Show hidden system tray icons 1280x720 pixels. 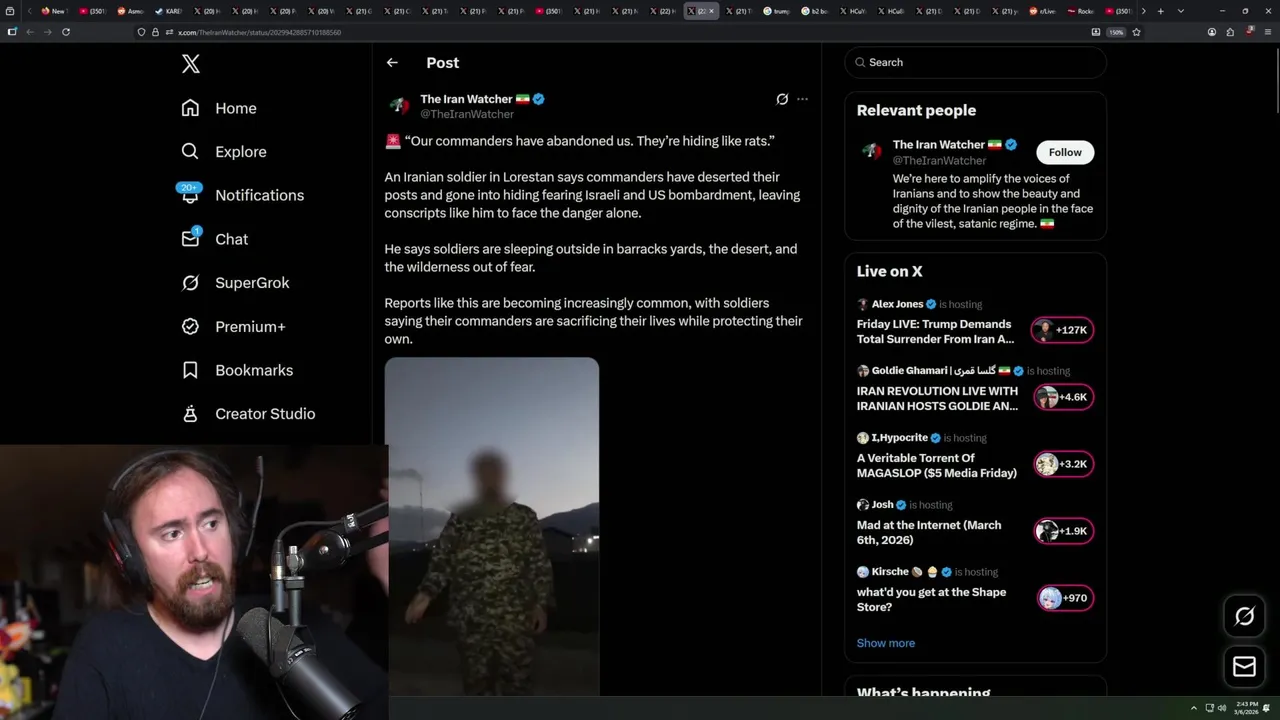[x=1193, y=708]
